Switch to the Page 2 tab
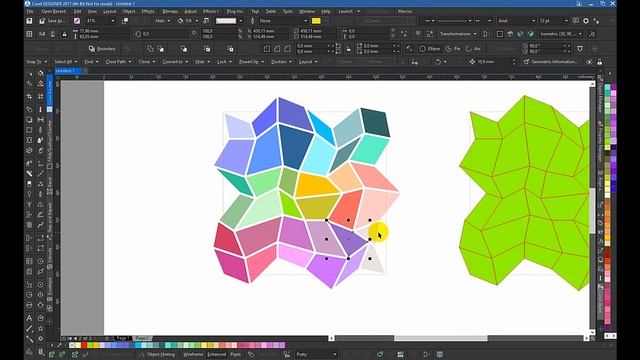 pyautogui.click(x=142, y=338)
